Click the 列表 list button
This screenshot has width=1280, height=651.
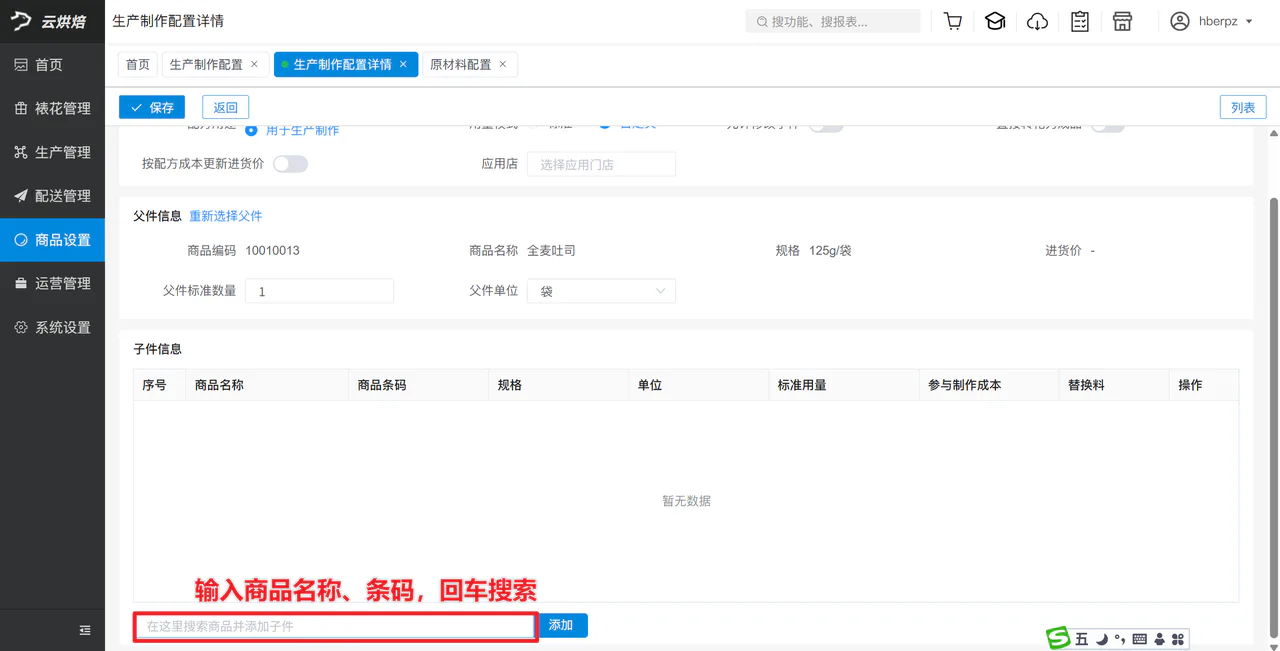coord(1243,107)
